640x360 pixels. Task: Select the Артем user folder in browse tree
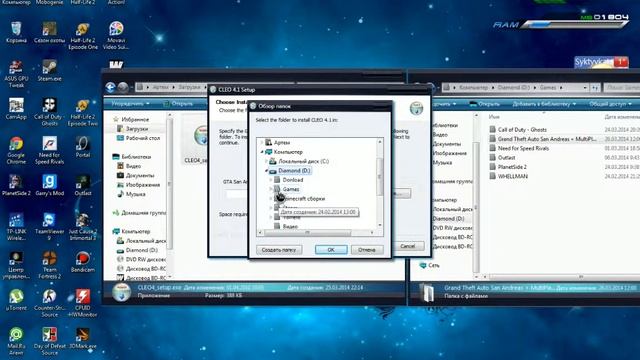[x=282, y=142]
